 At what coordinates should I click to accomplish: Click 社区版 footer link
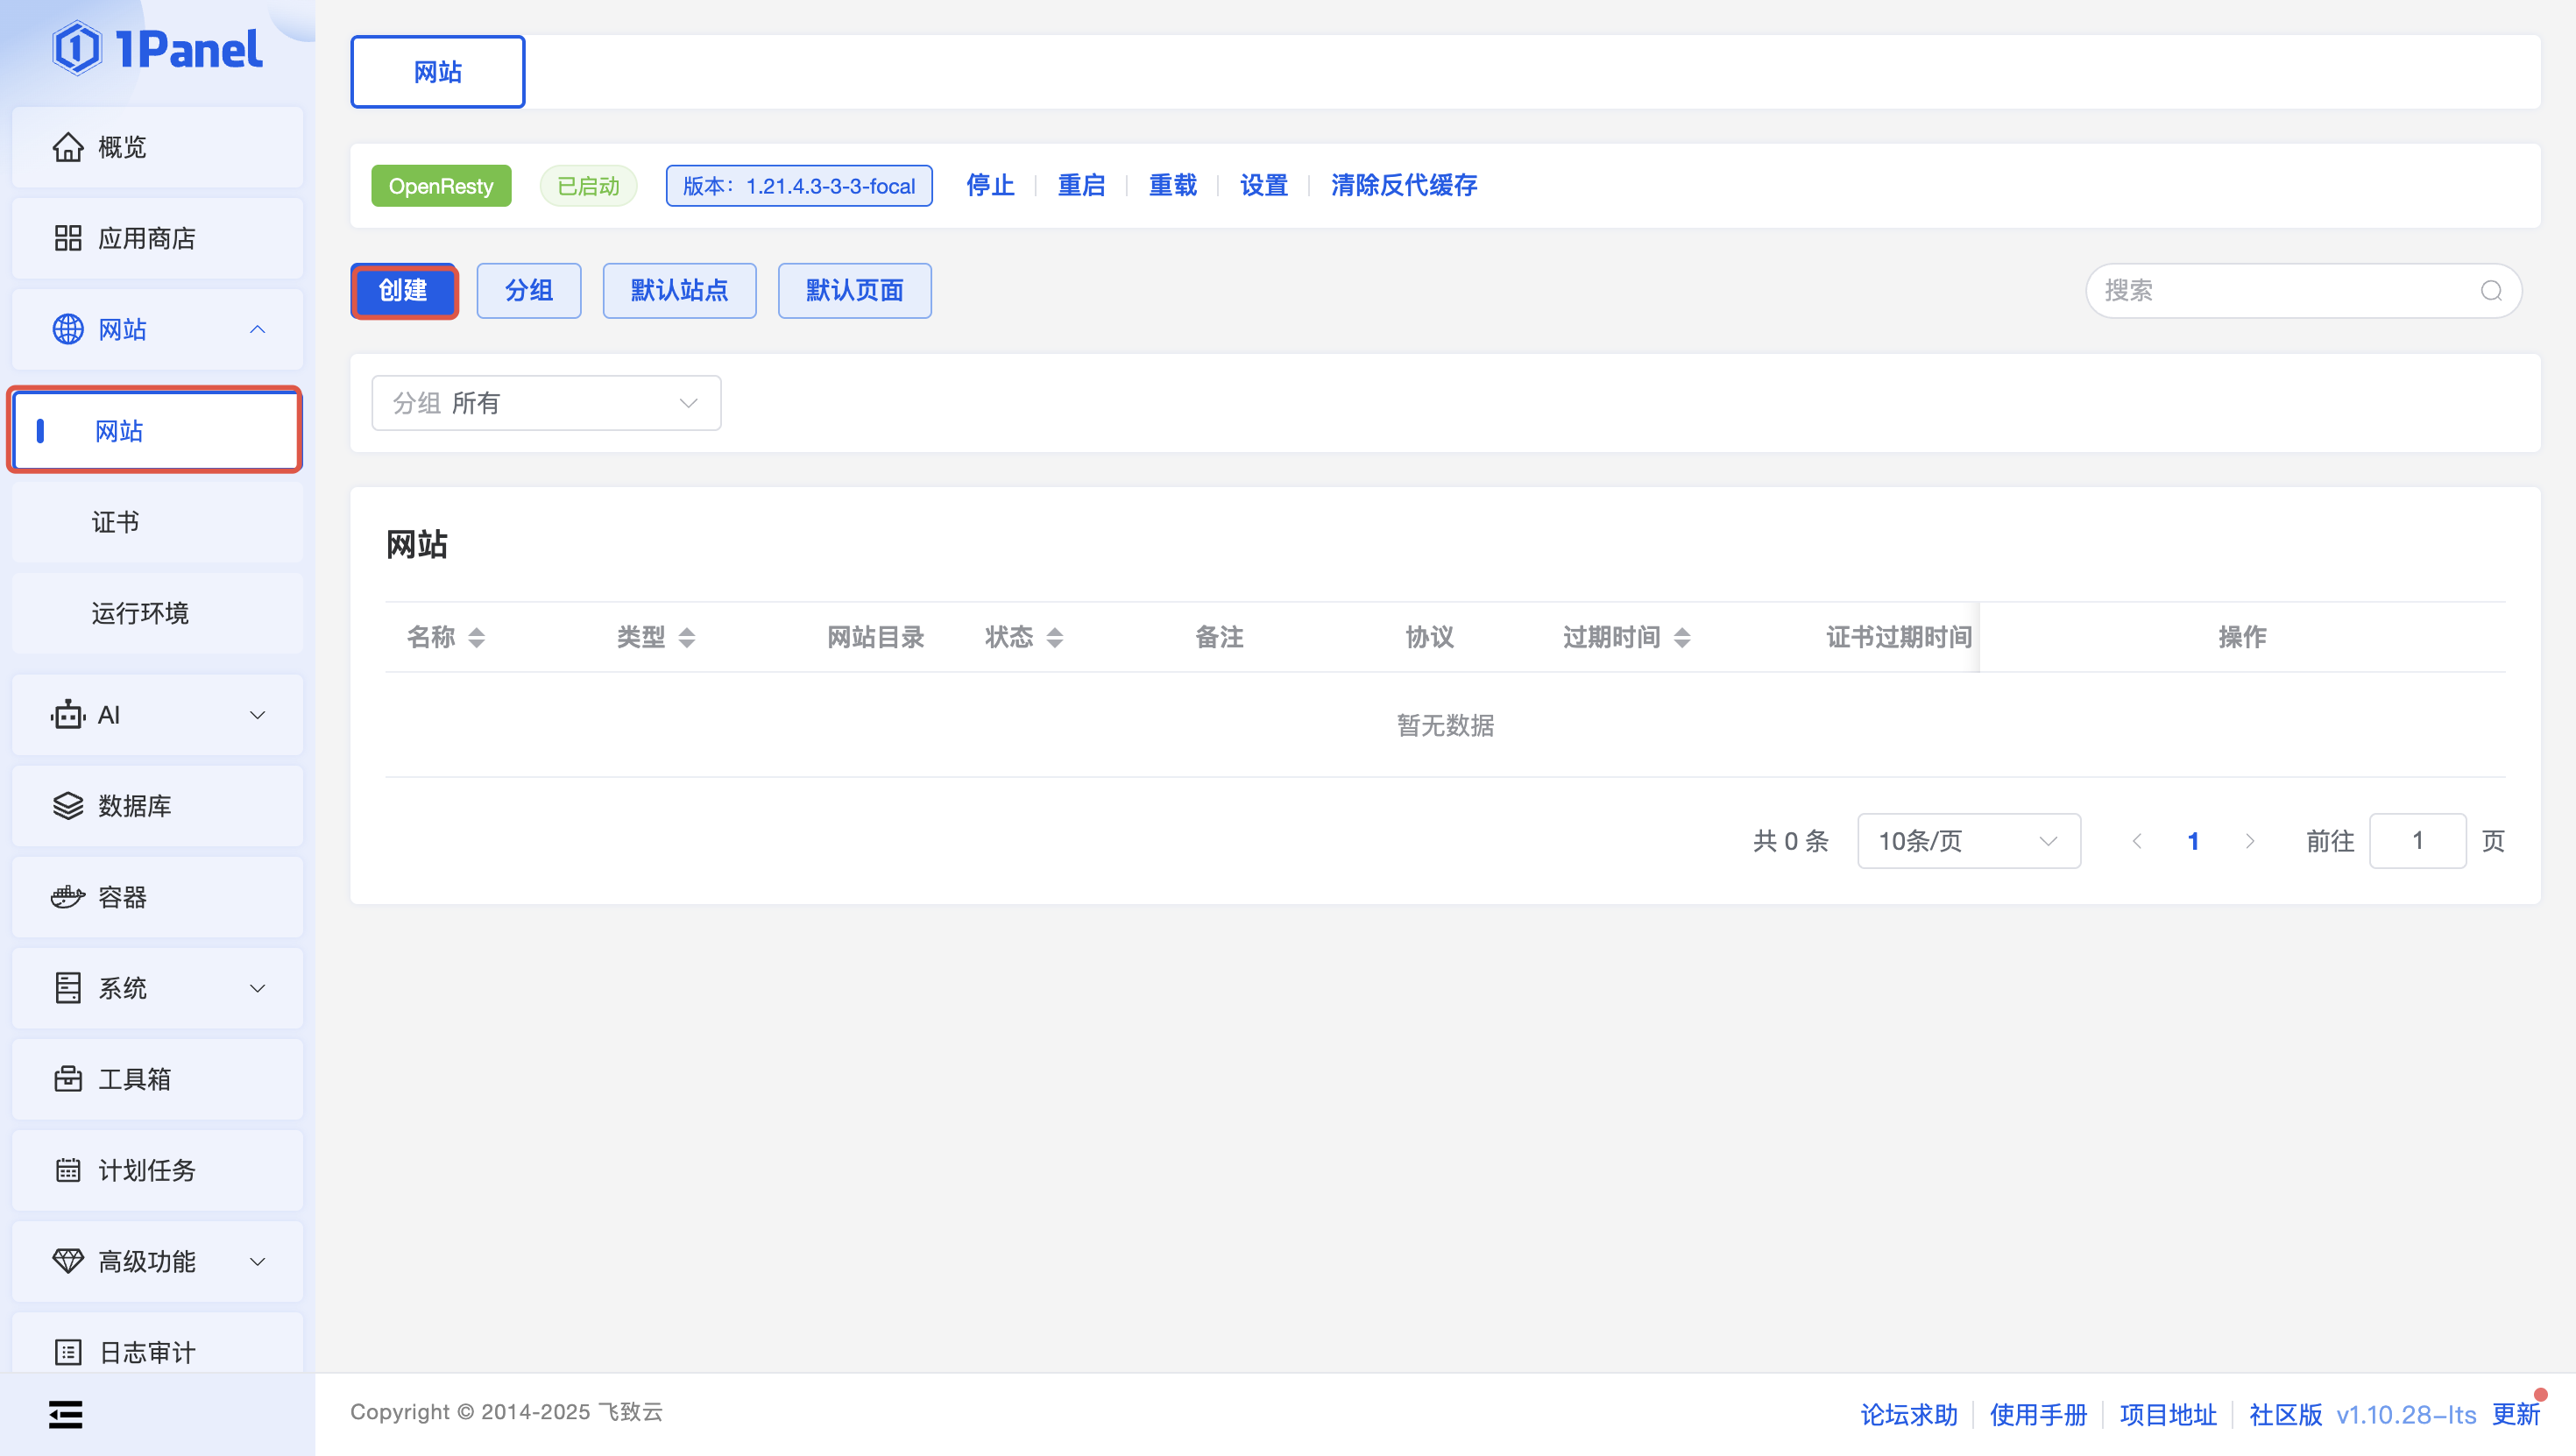(2285, 1414)
